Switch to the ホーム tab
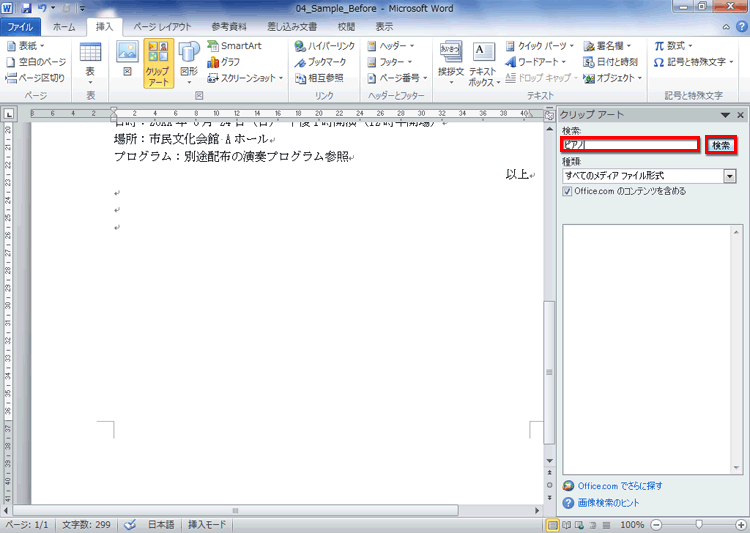Image resolution: width=750 pixels, height=533 pixels. point(64,27)
